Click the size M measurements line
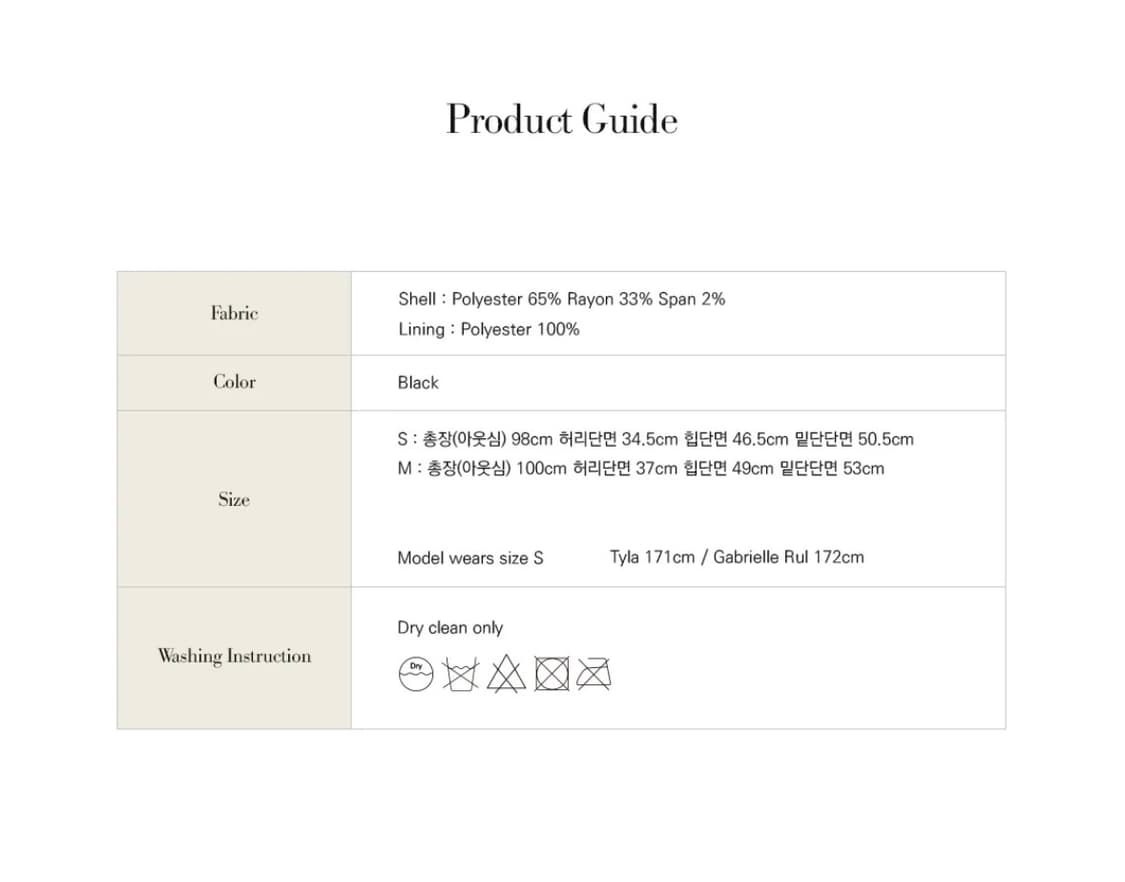Viewport: 1125px width, 882px height. click(640, 468)
